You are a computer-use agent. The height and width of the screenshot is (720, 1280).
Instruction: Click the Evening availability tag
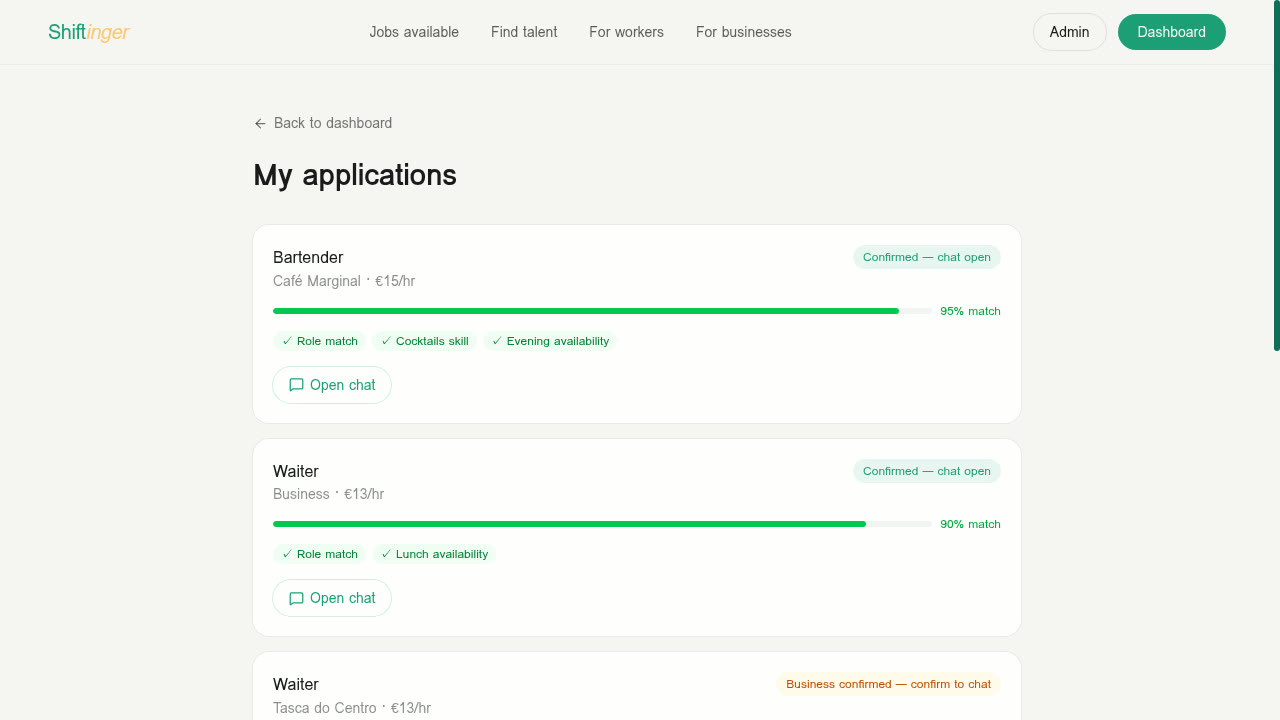pyautogui.click(x=550, y=341)
